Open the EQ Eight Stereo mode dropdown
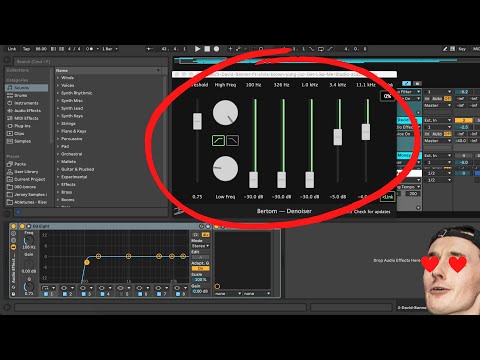 pos(200,246)
